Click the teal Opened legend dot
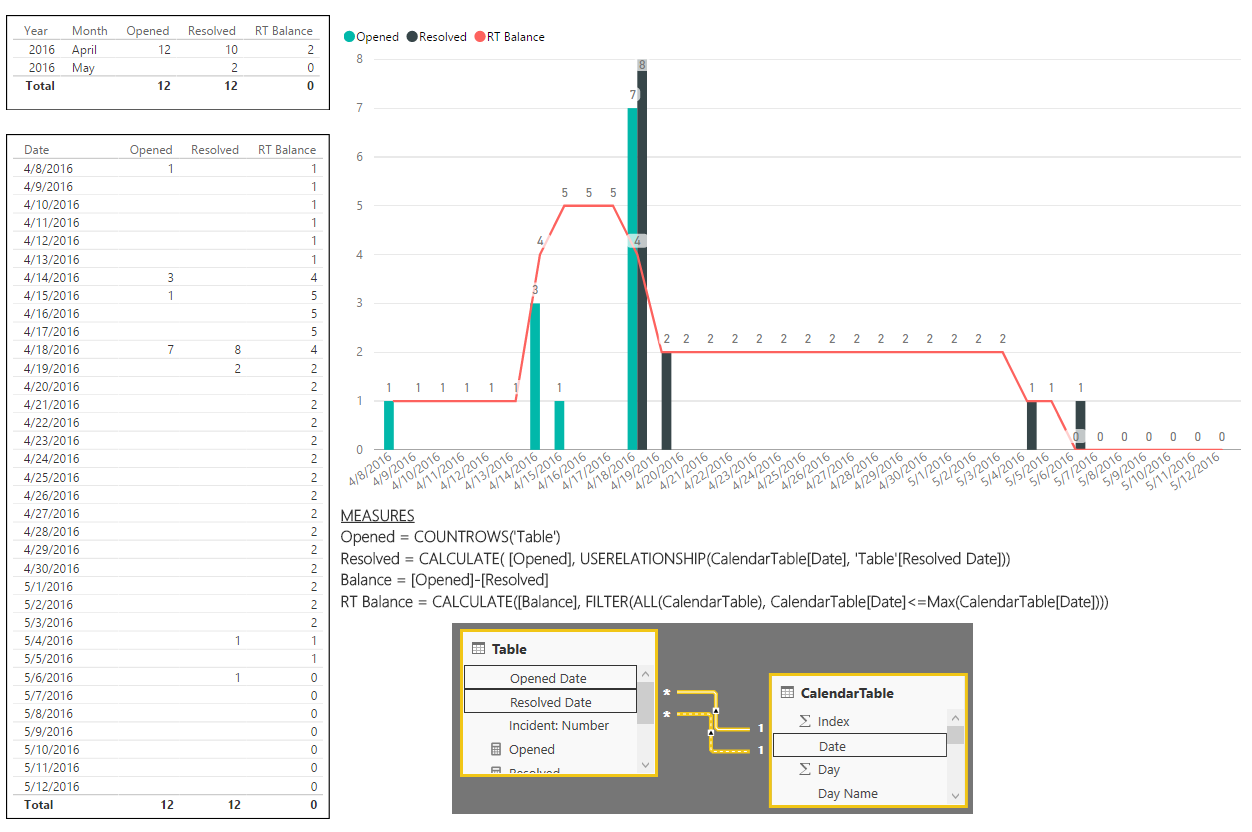The image size is (1252, 832). 350,37
